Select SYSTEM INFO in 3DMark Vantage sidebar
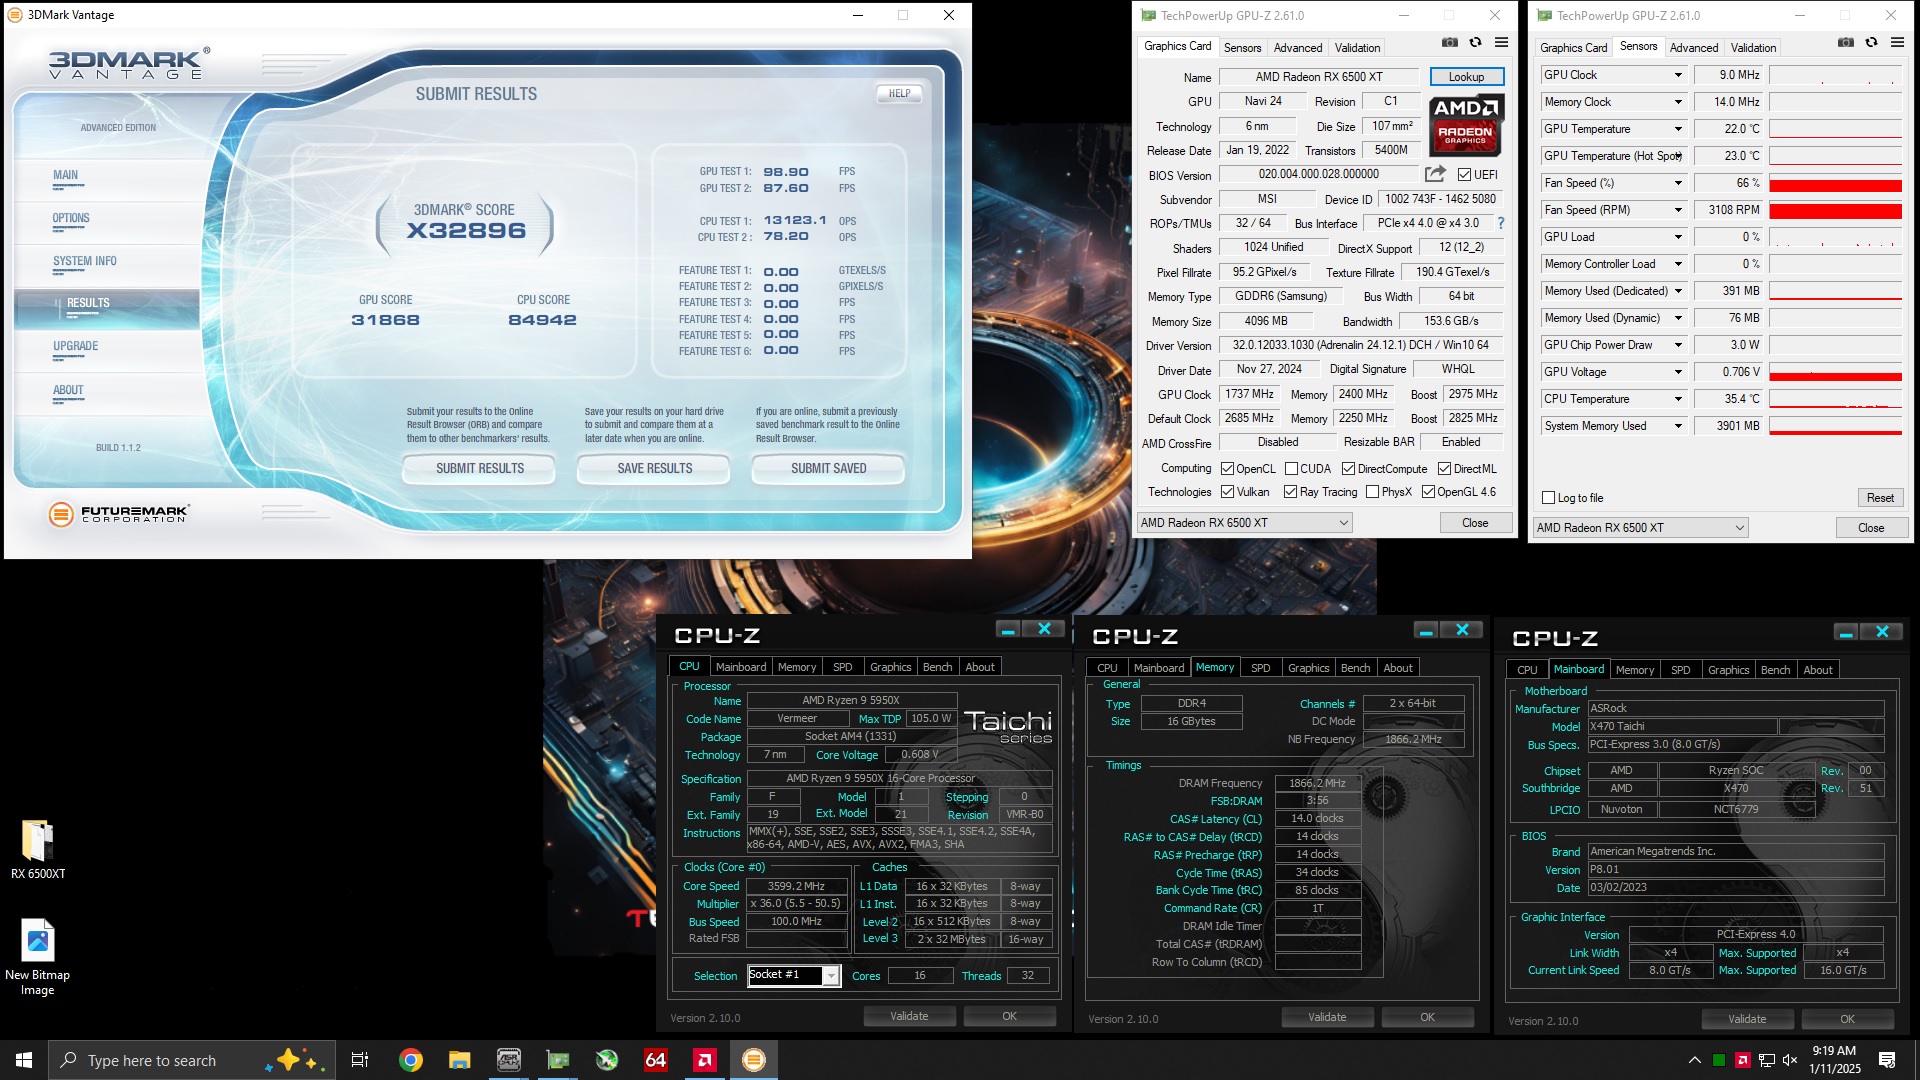The width and height of the screenshot is (1920, 1080). tap(85, 261)
